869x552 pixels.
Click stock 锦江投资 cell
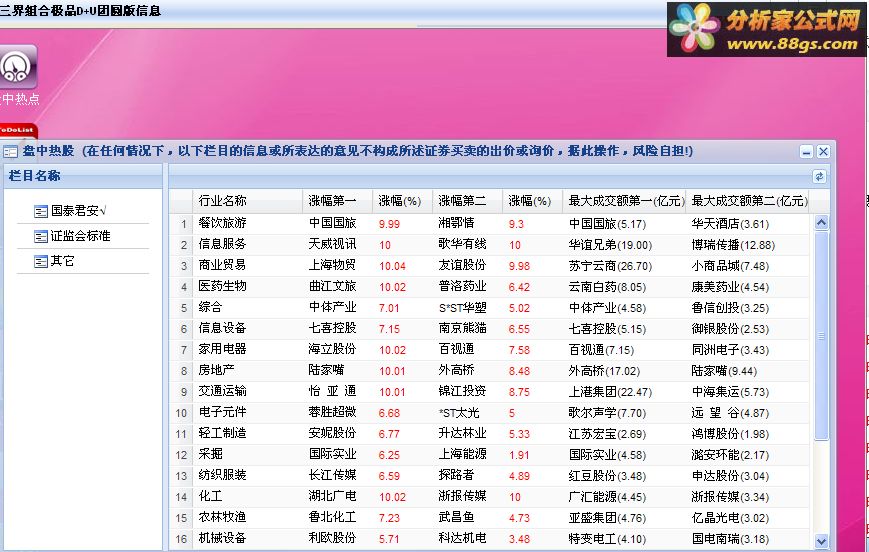[x=462, y=391]
